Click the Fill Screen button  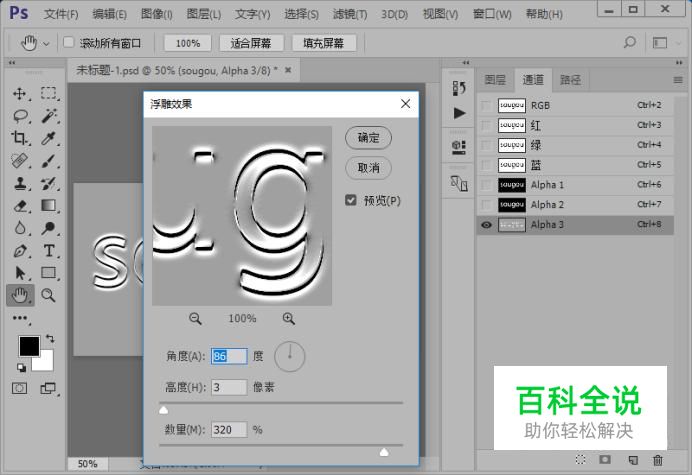324,43
